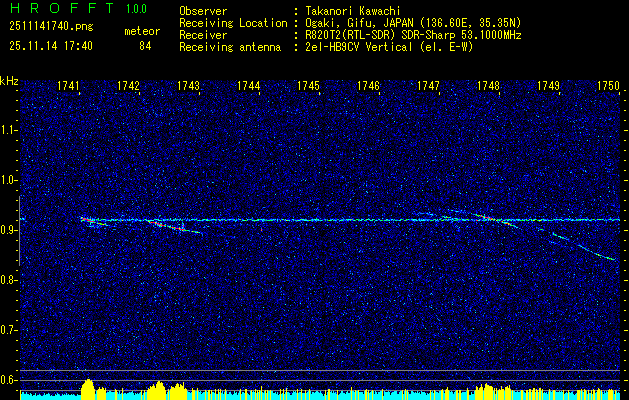Click the version number 1.0.0
Image resolution: width=629 pixels, height=400 pixels.
point(136,8)
